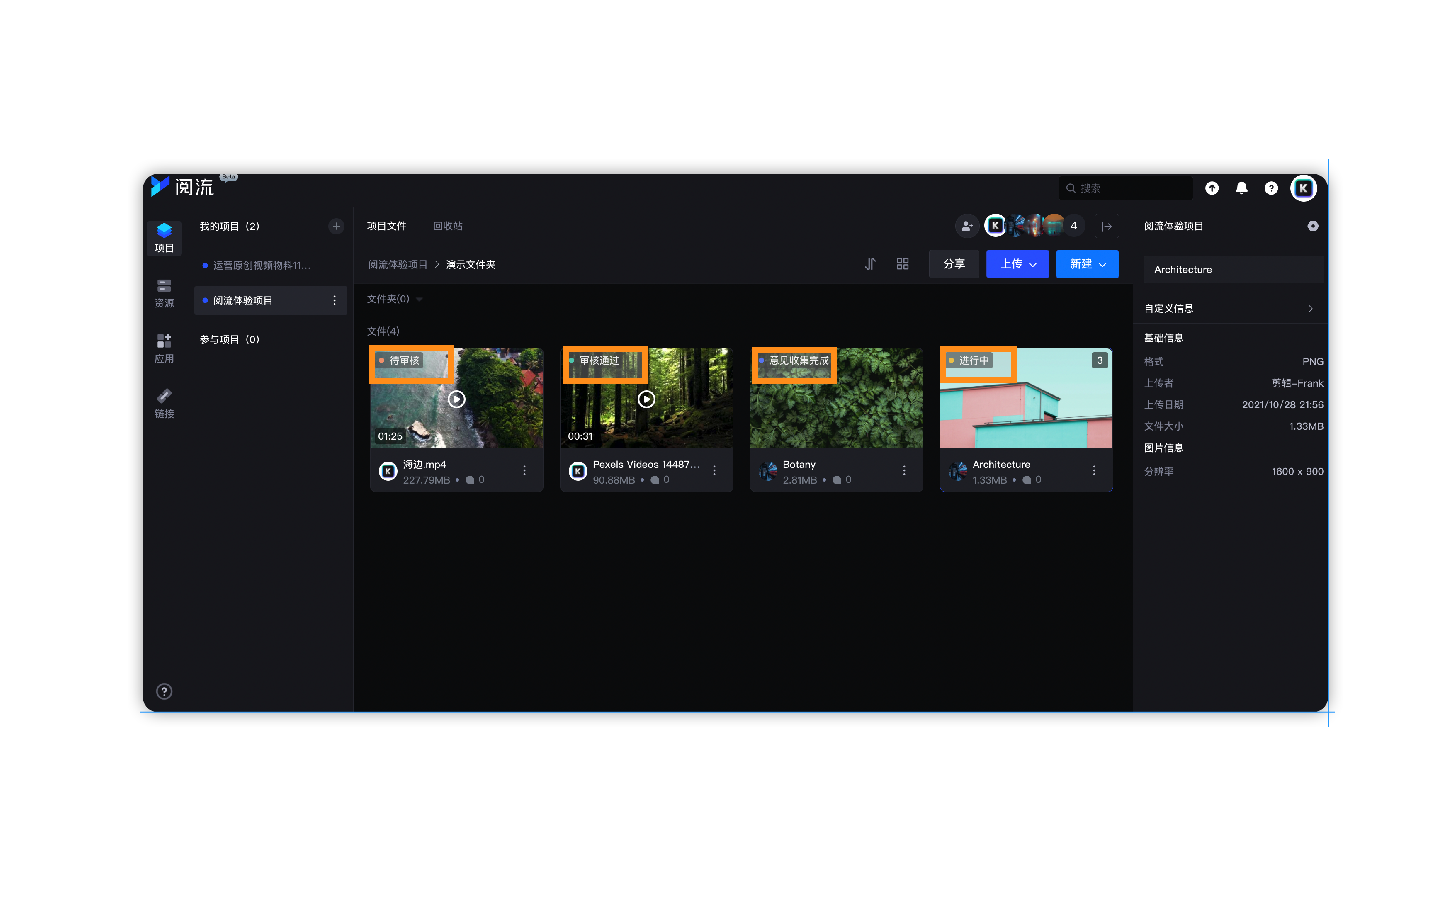Click the file name 海边.mp4
This screenshot has height=900, width=1440.
tap(424, 465)
